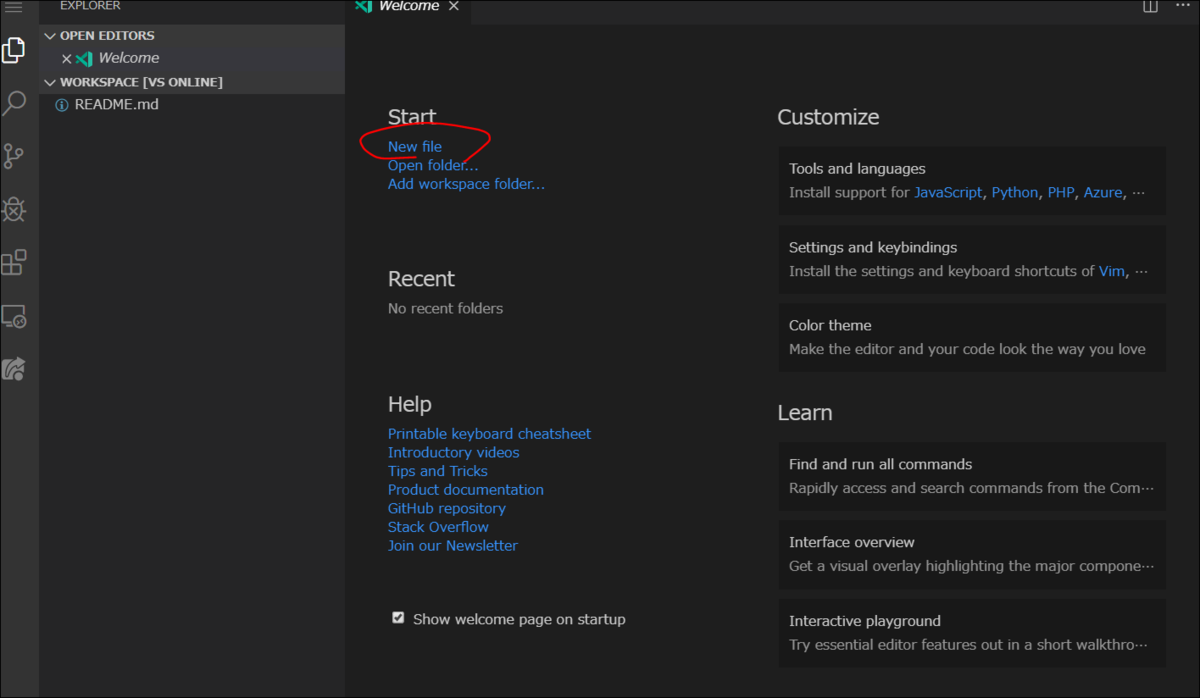Open Tips and Tricks link
Screen dimensions: 1200x698
438,471
